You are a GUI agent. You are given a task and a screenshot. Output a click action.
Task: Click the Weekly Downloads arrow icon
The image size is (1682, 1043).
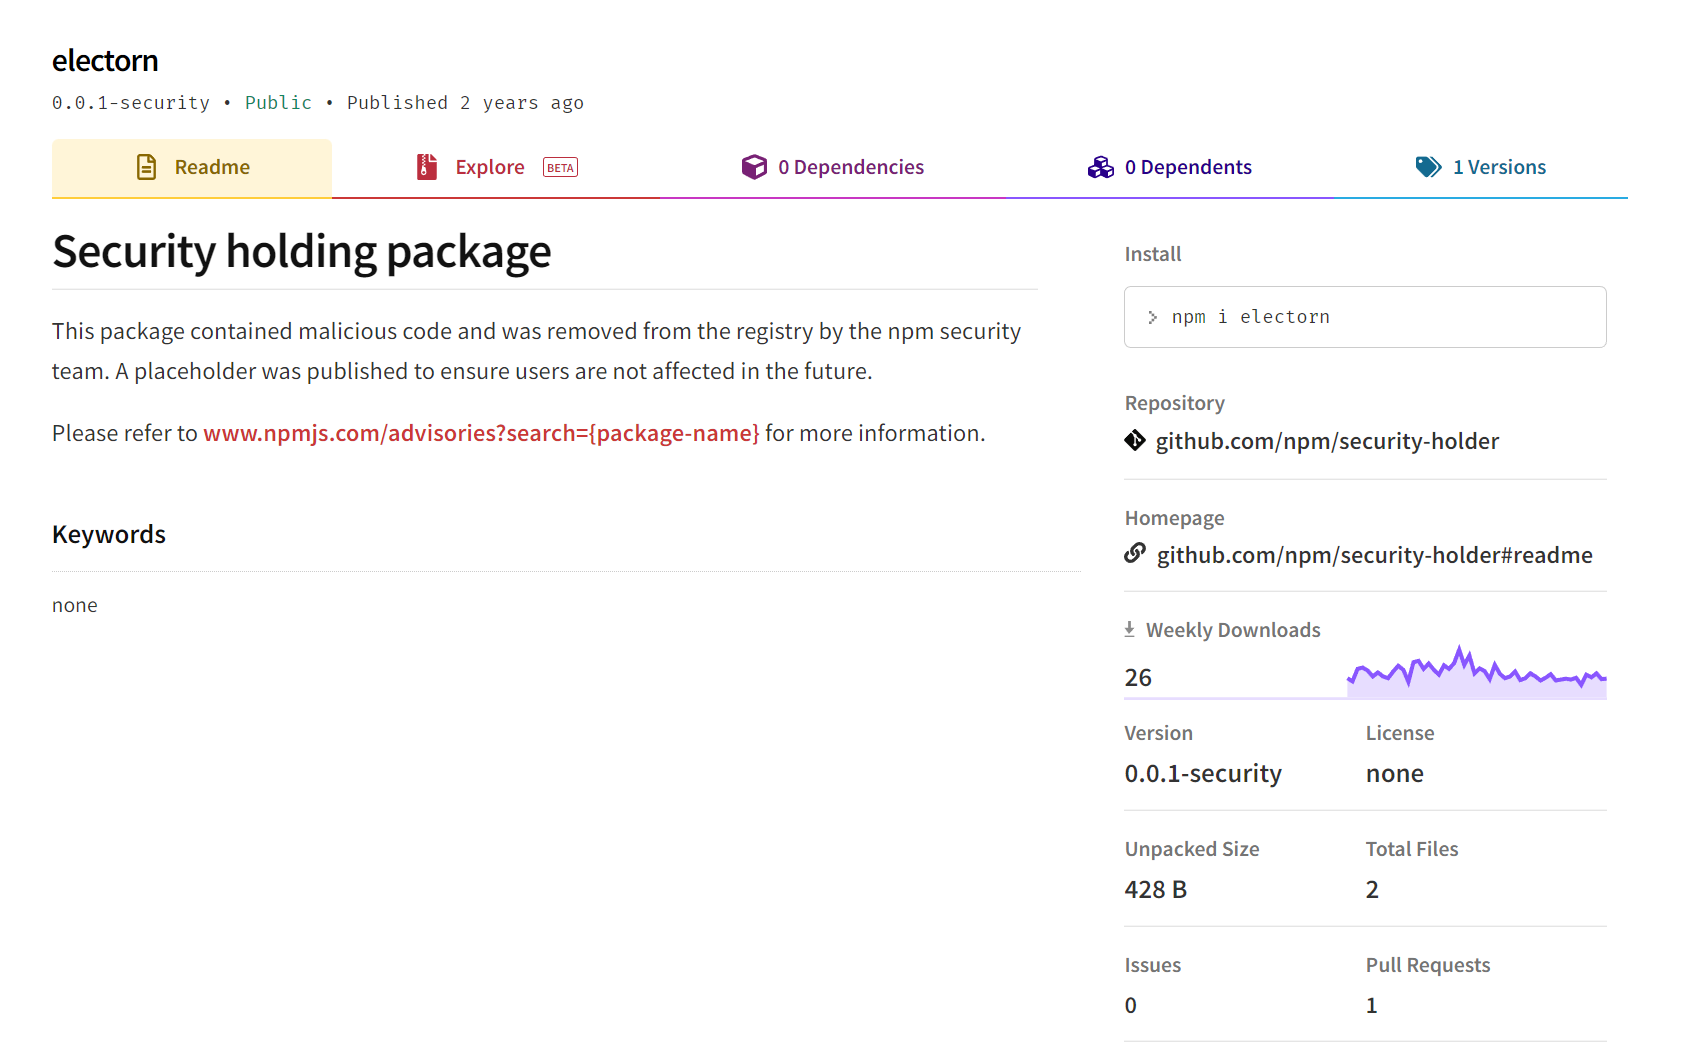click(1129, 629)
